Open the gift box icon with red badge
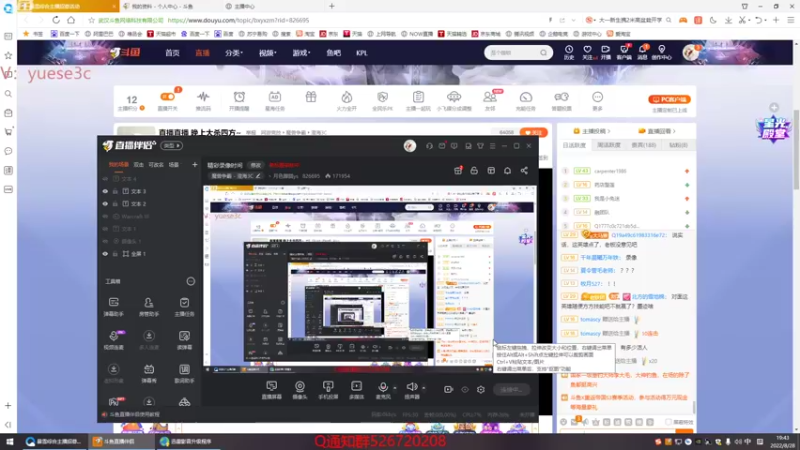800x450 pixels. point(458,170)
